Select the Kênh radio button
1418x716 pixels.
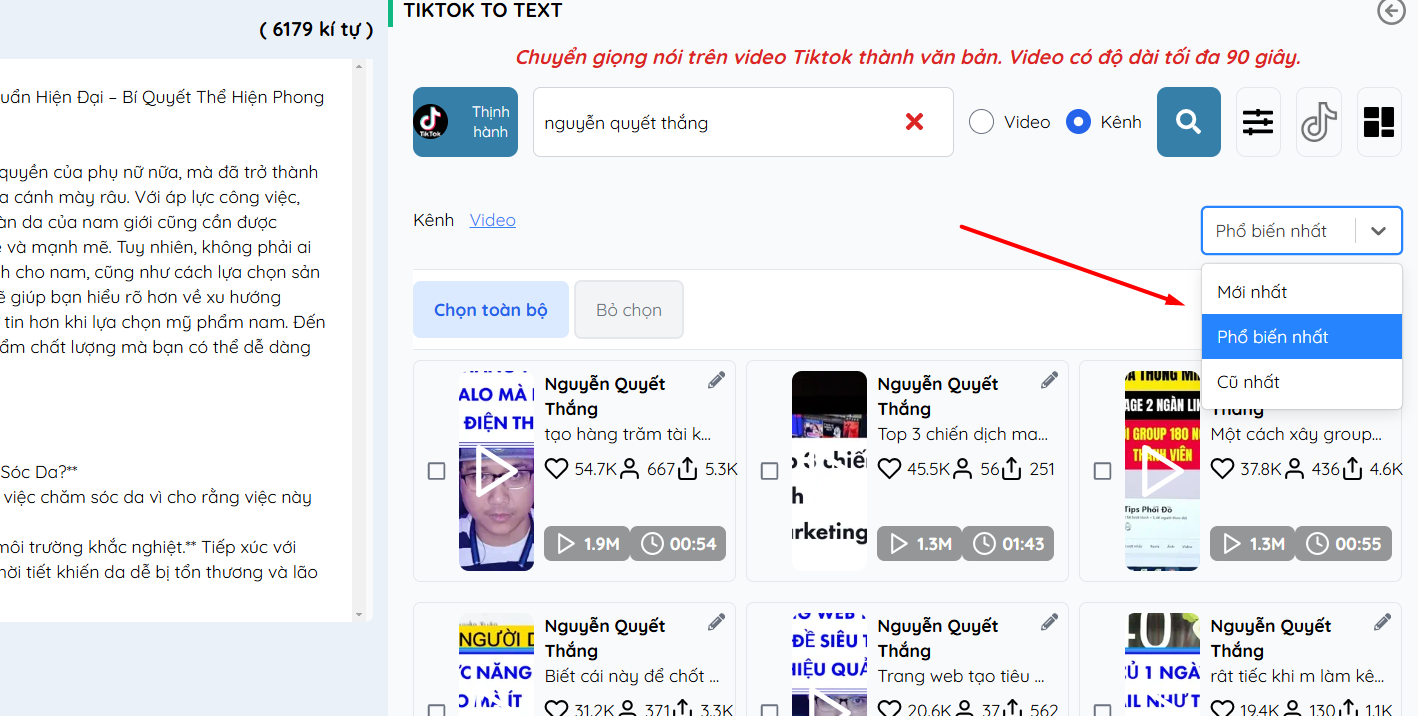(1078, 122)
